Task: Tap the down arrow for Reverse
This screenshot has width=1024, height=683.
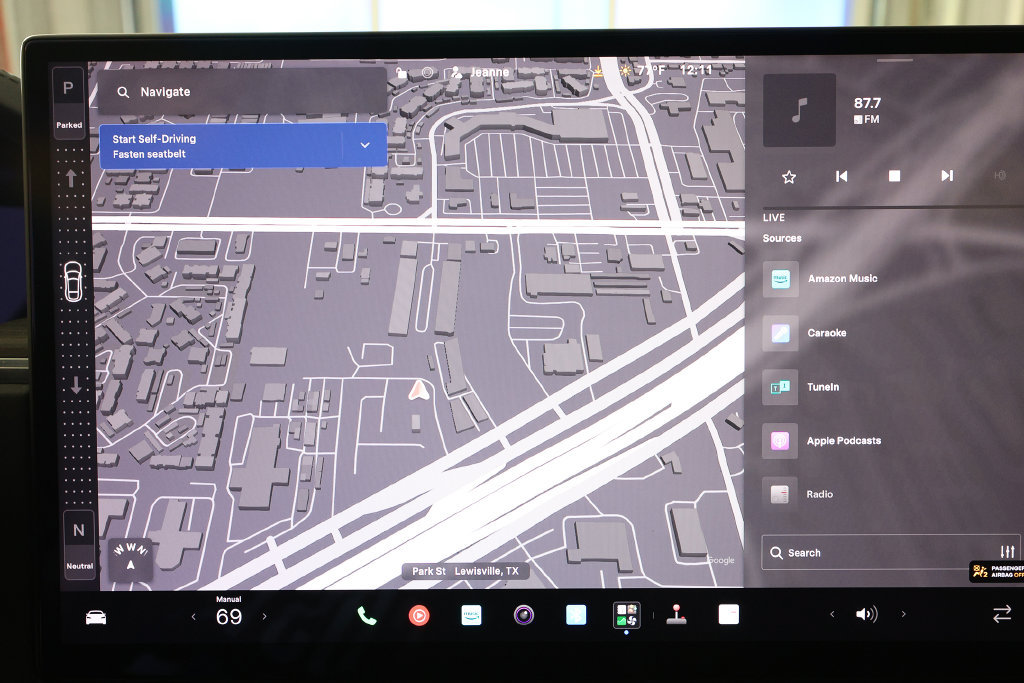Action: coord(76,385)
